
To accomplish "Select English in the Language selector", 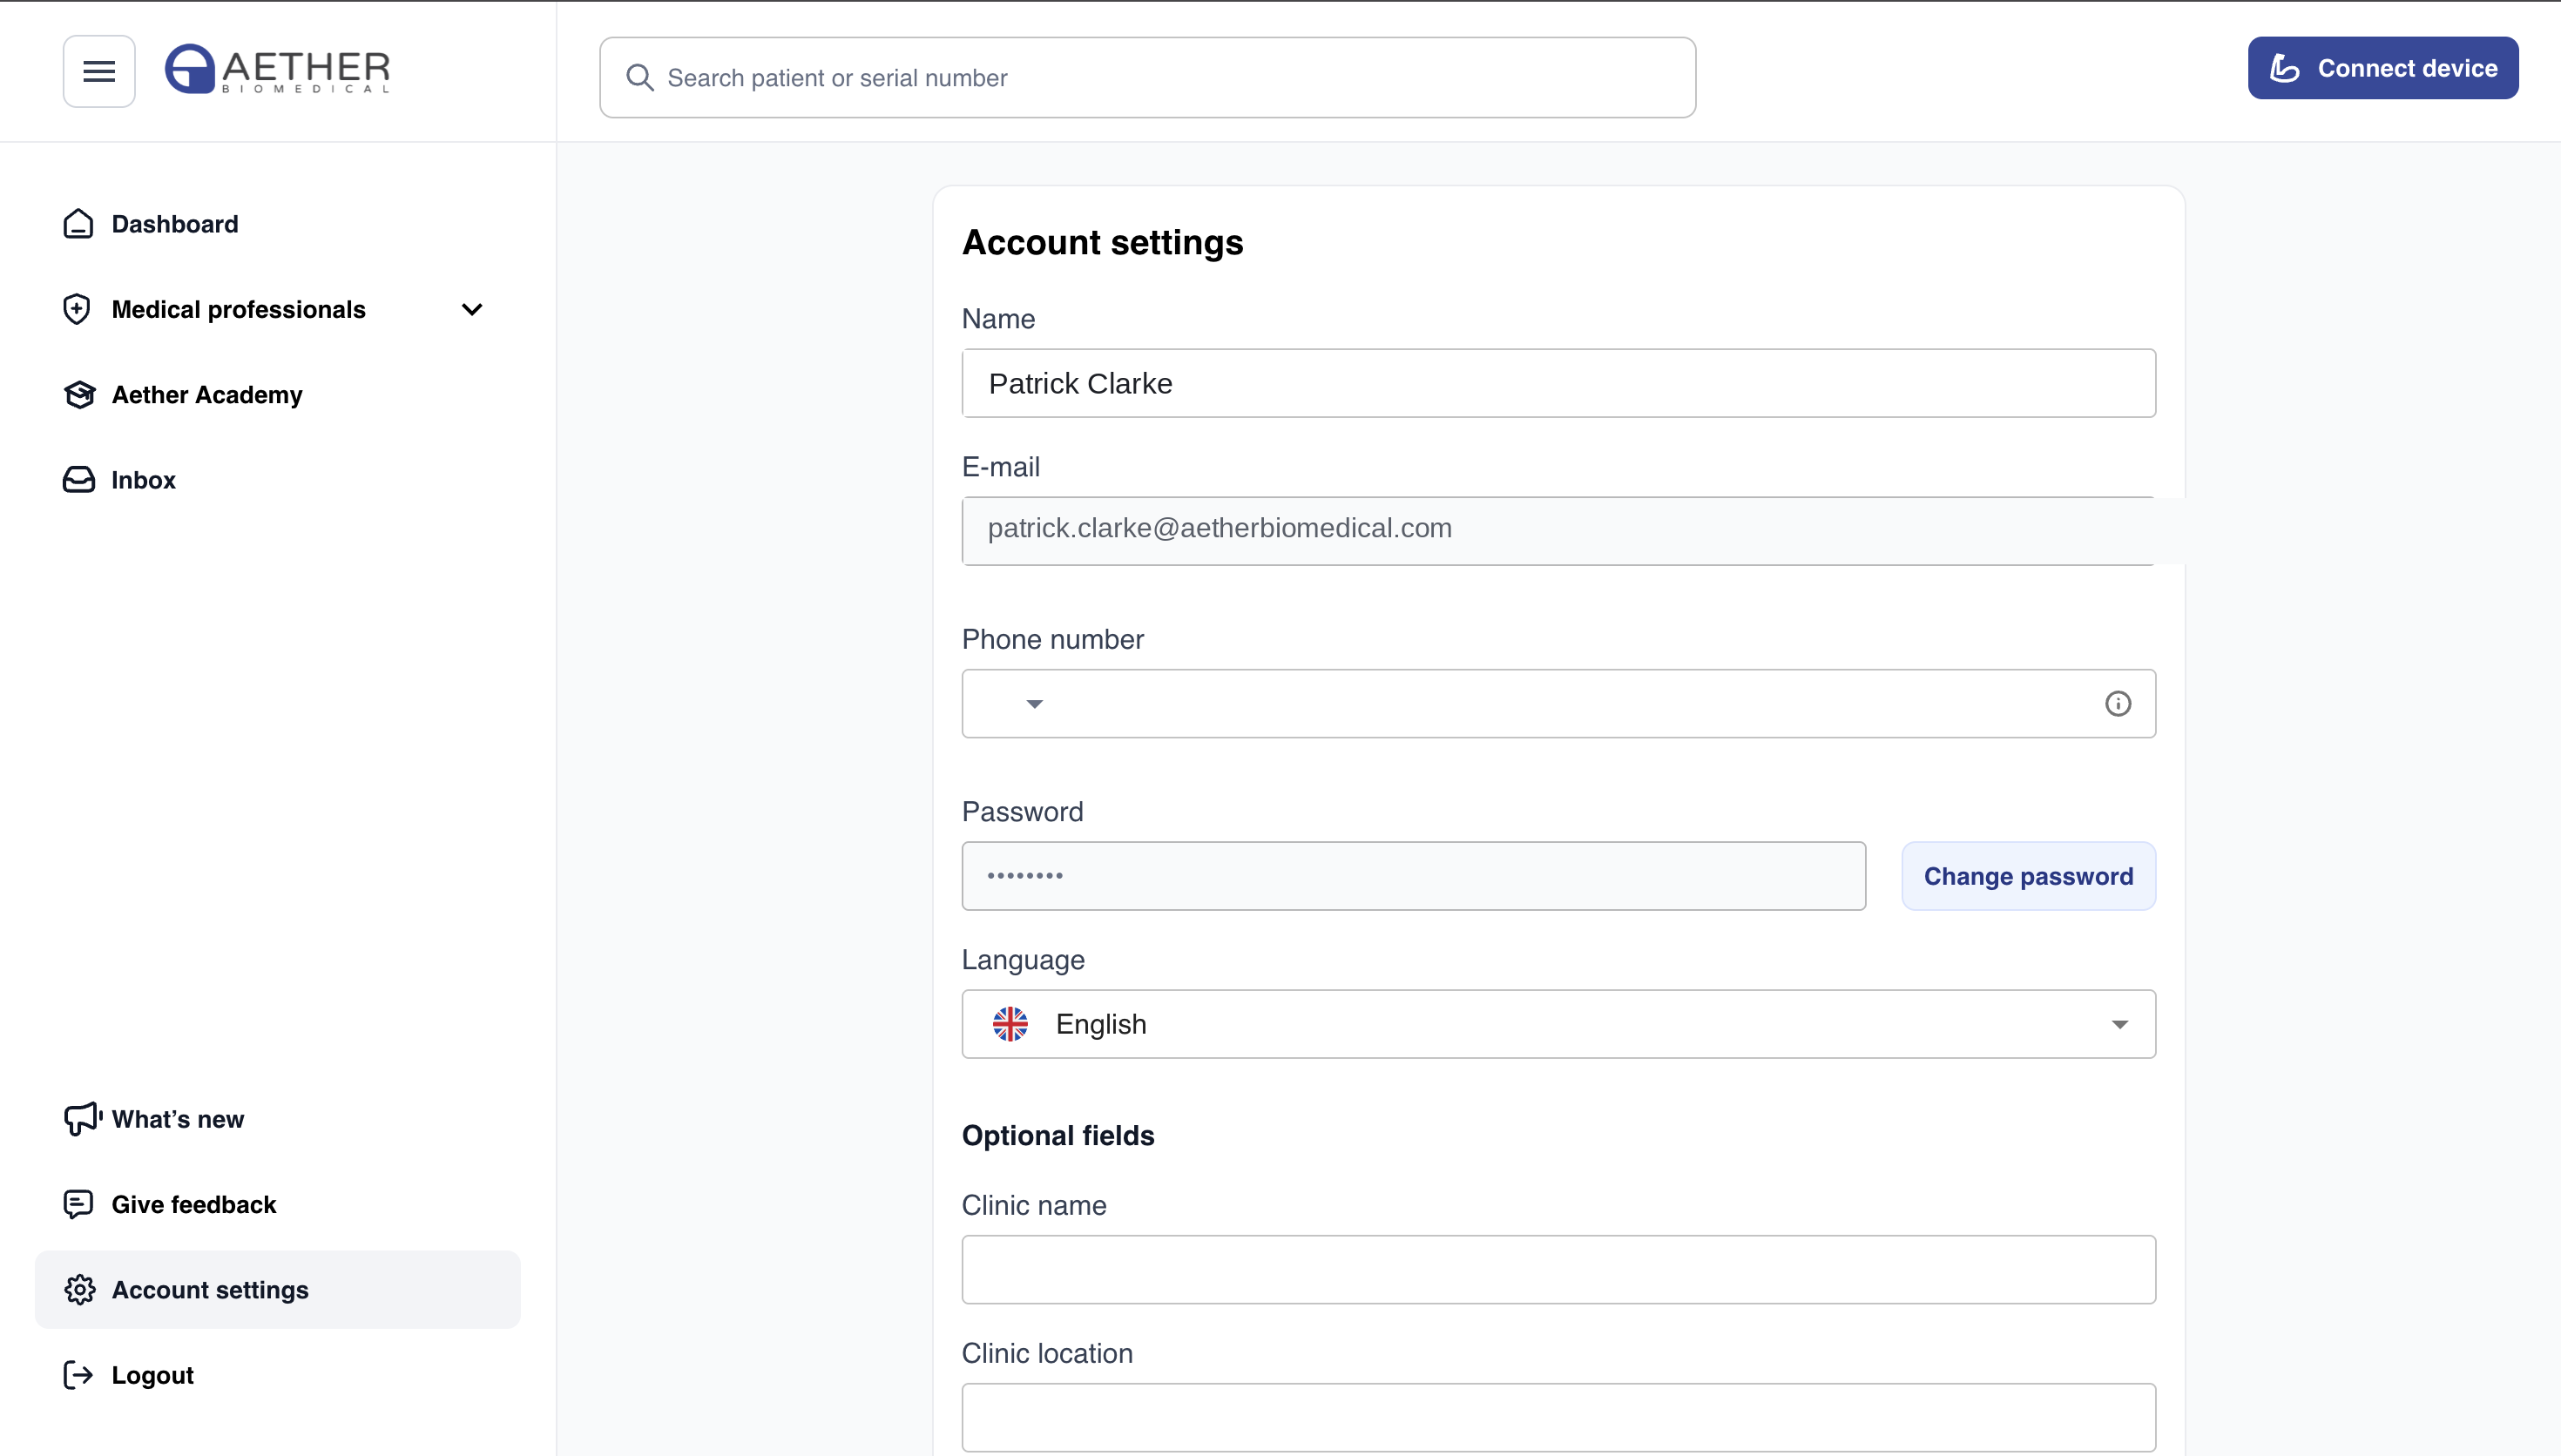I will pos(1558,1024).
